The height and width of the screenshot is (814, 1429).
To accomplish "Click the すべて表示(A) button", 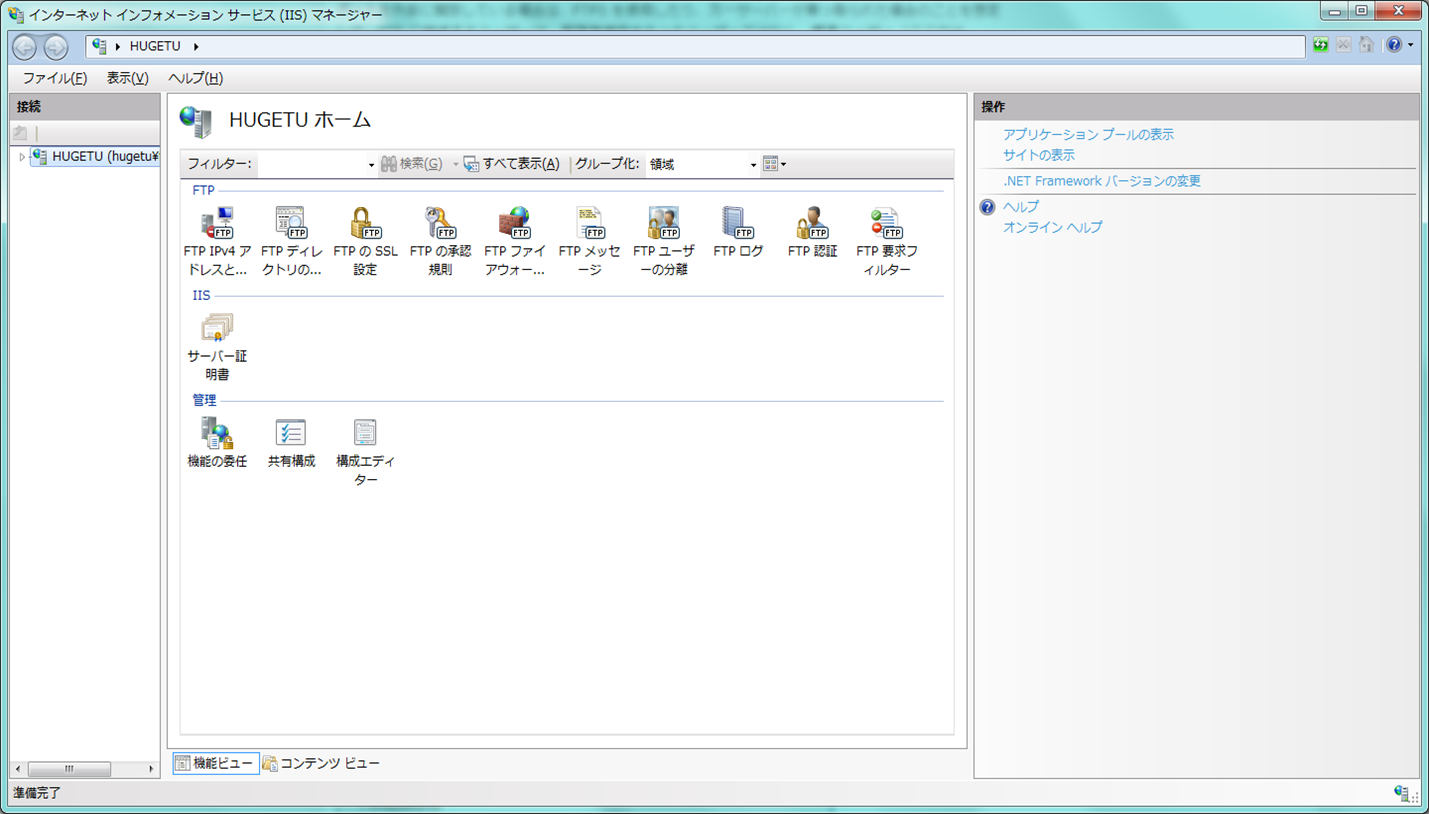I will click(x=512, y=164).
